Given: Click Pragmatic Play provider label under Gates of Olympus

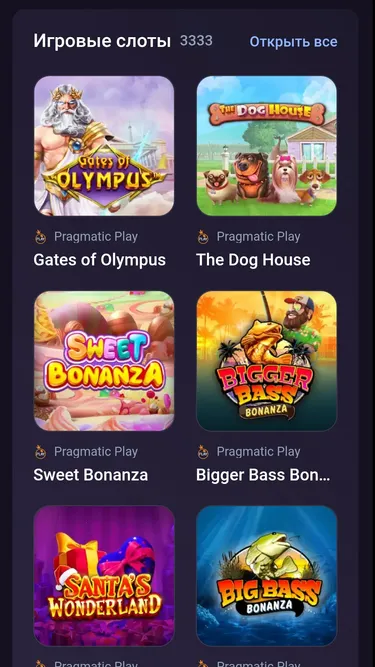Looking at the screenshot, I should [x=96, y=237].
